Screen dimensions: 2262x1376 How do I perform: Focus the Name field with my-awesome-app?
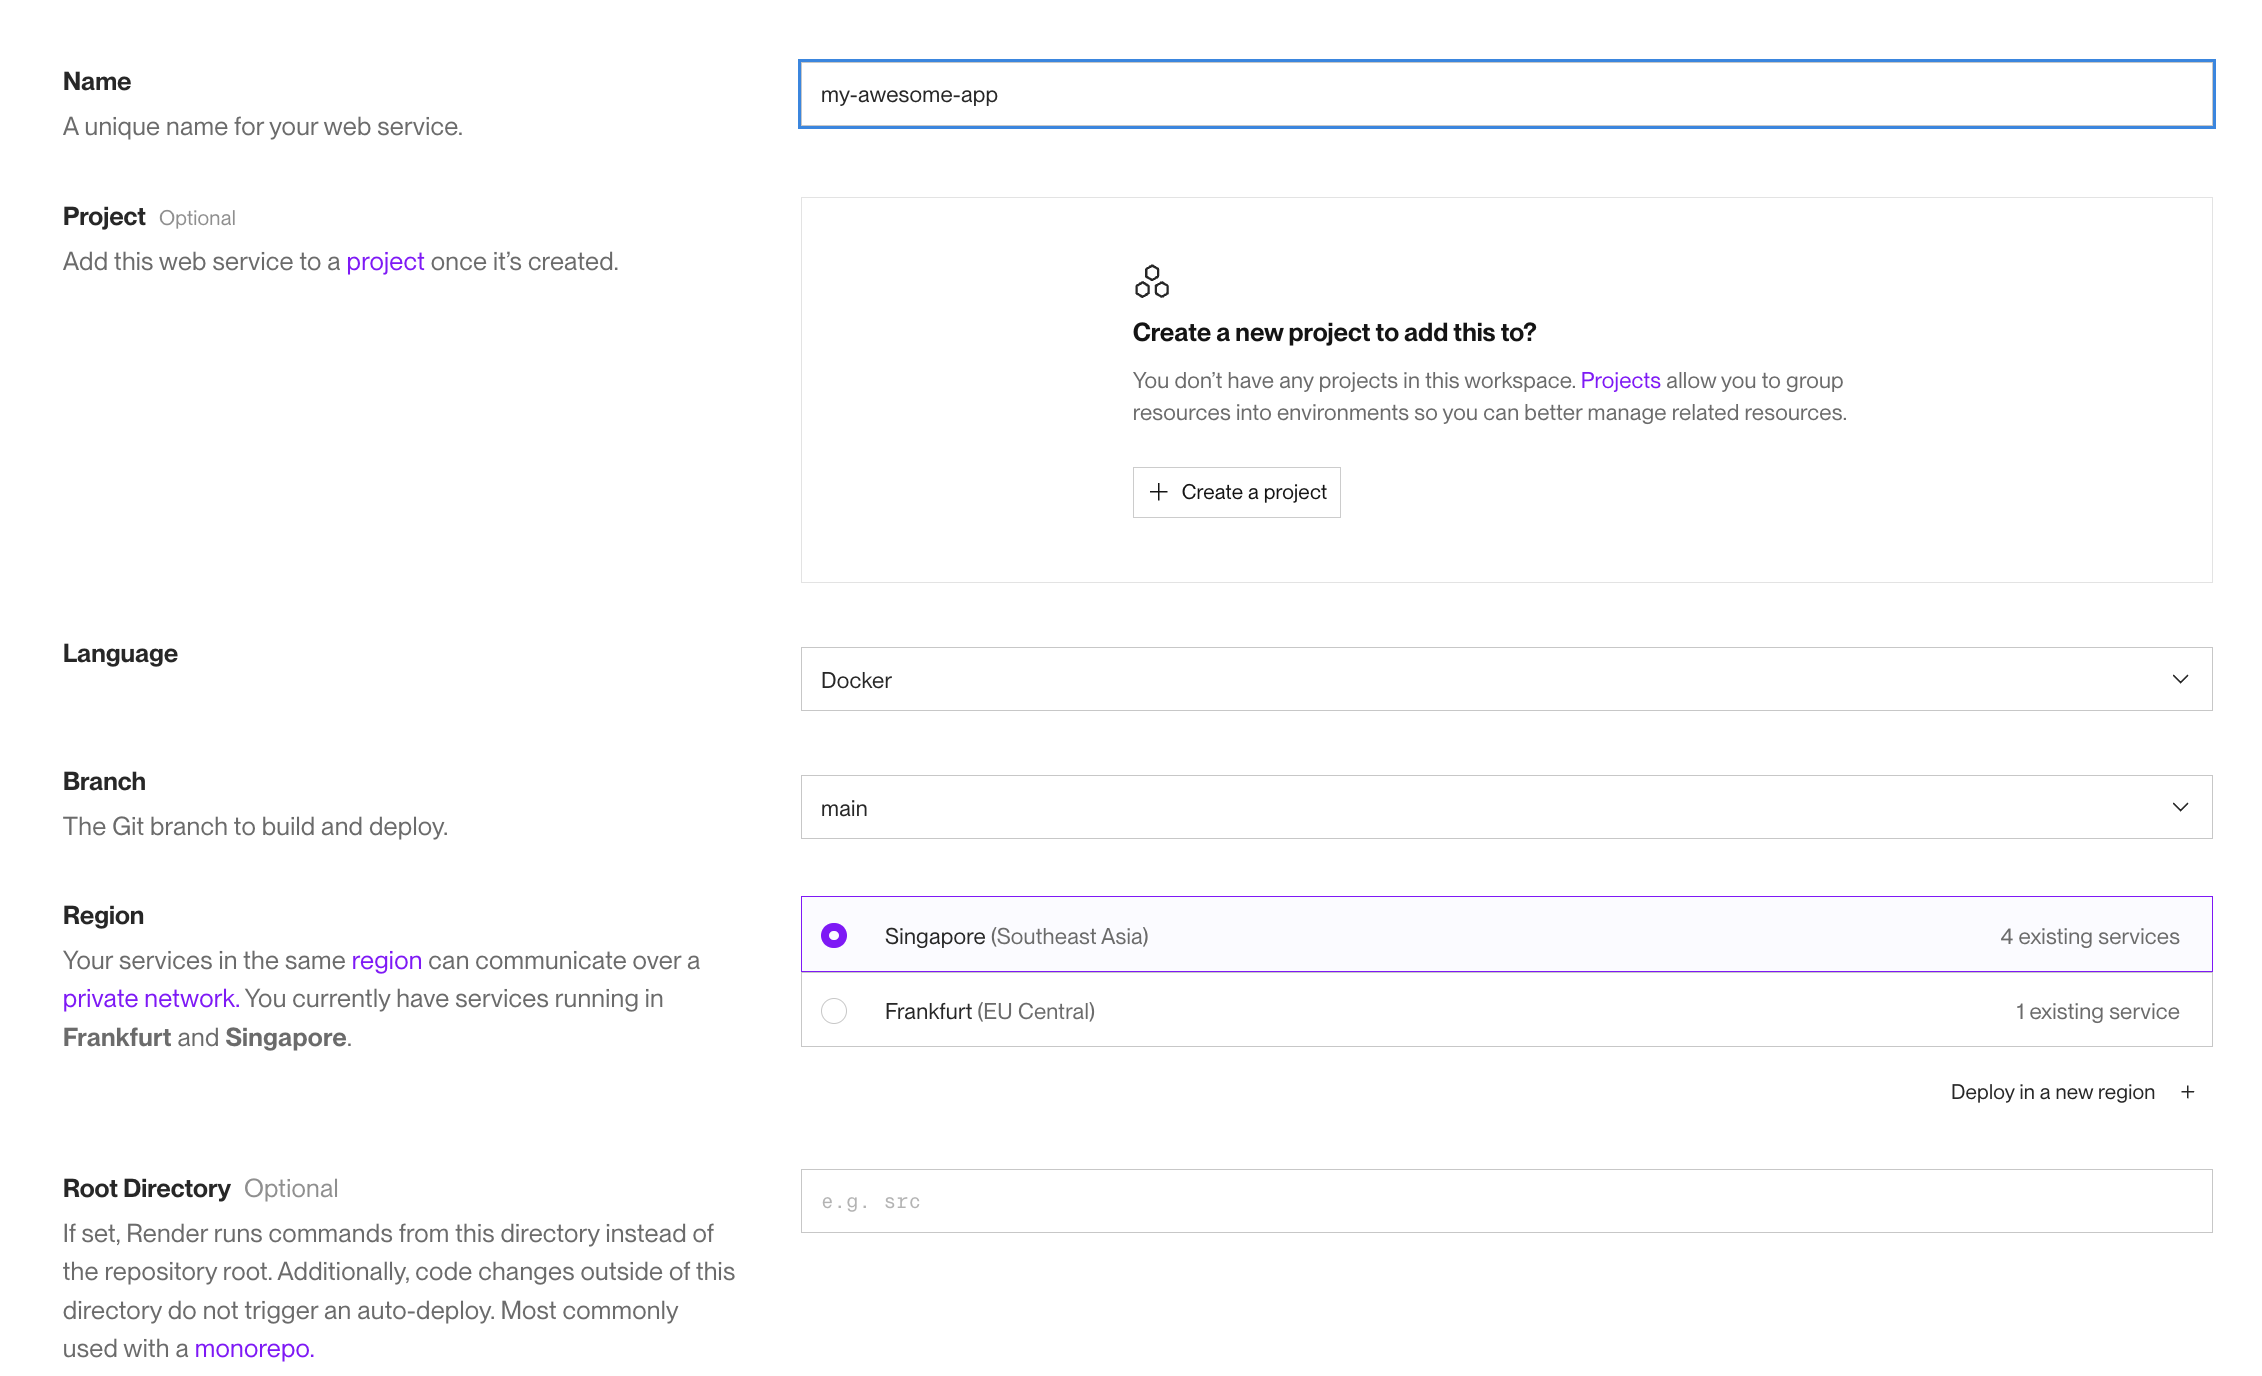point(1506,95)
